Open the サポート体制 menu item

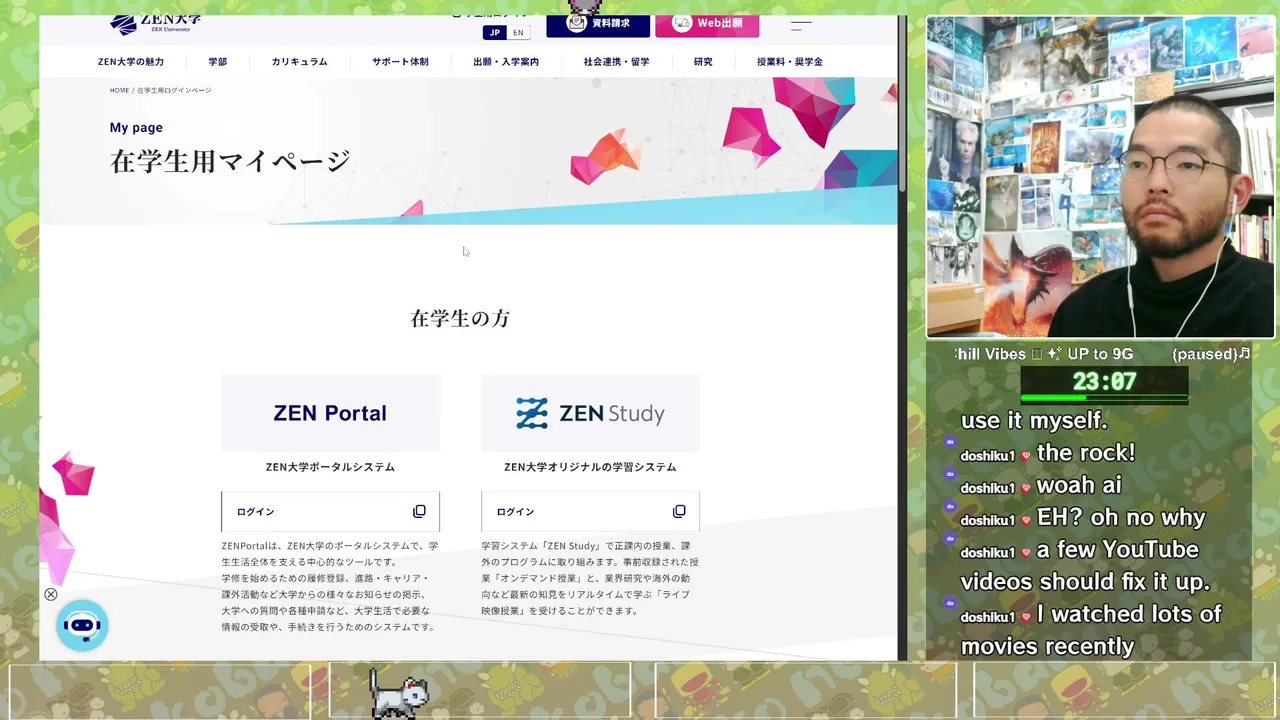(400, 62)
